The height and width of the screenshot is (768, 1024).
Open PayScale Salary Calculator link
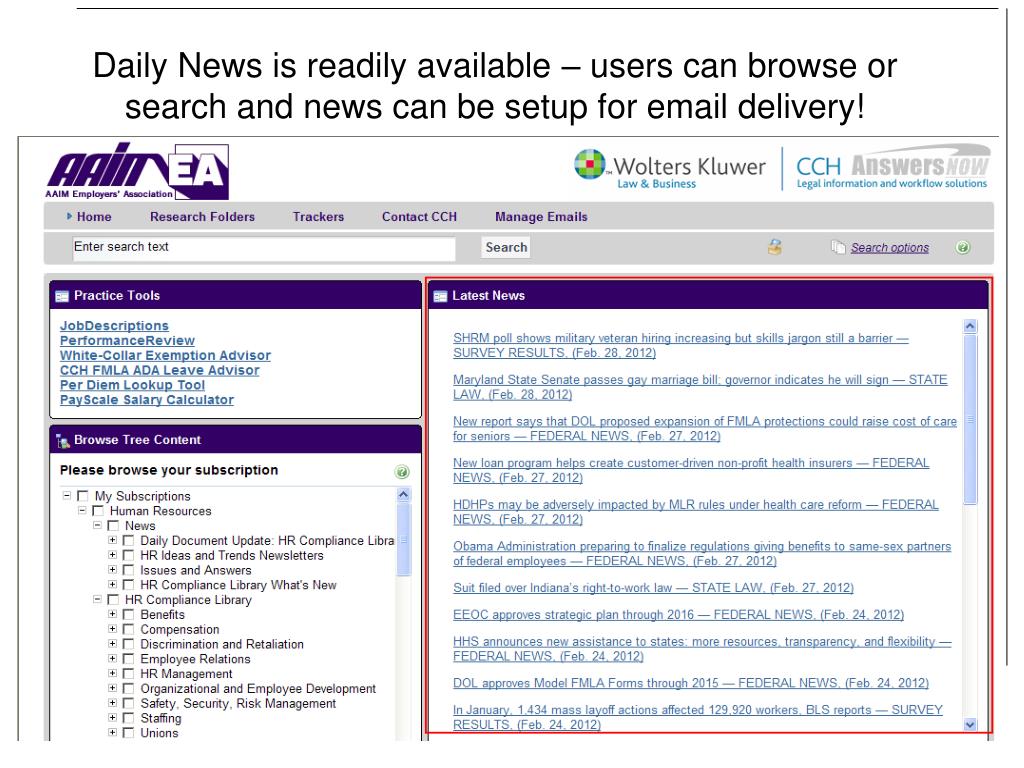coord(147,400)
